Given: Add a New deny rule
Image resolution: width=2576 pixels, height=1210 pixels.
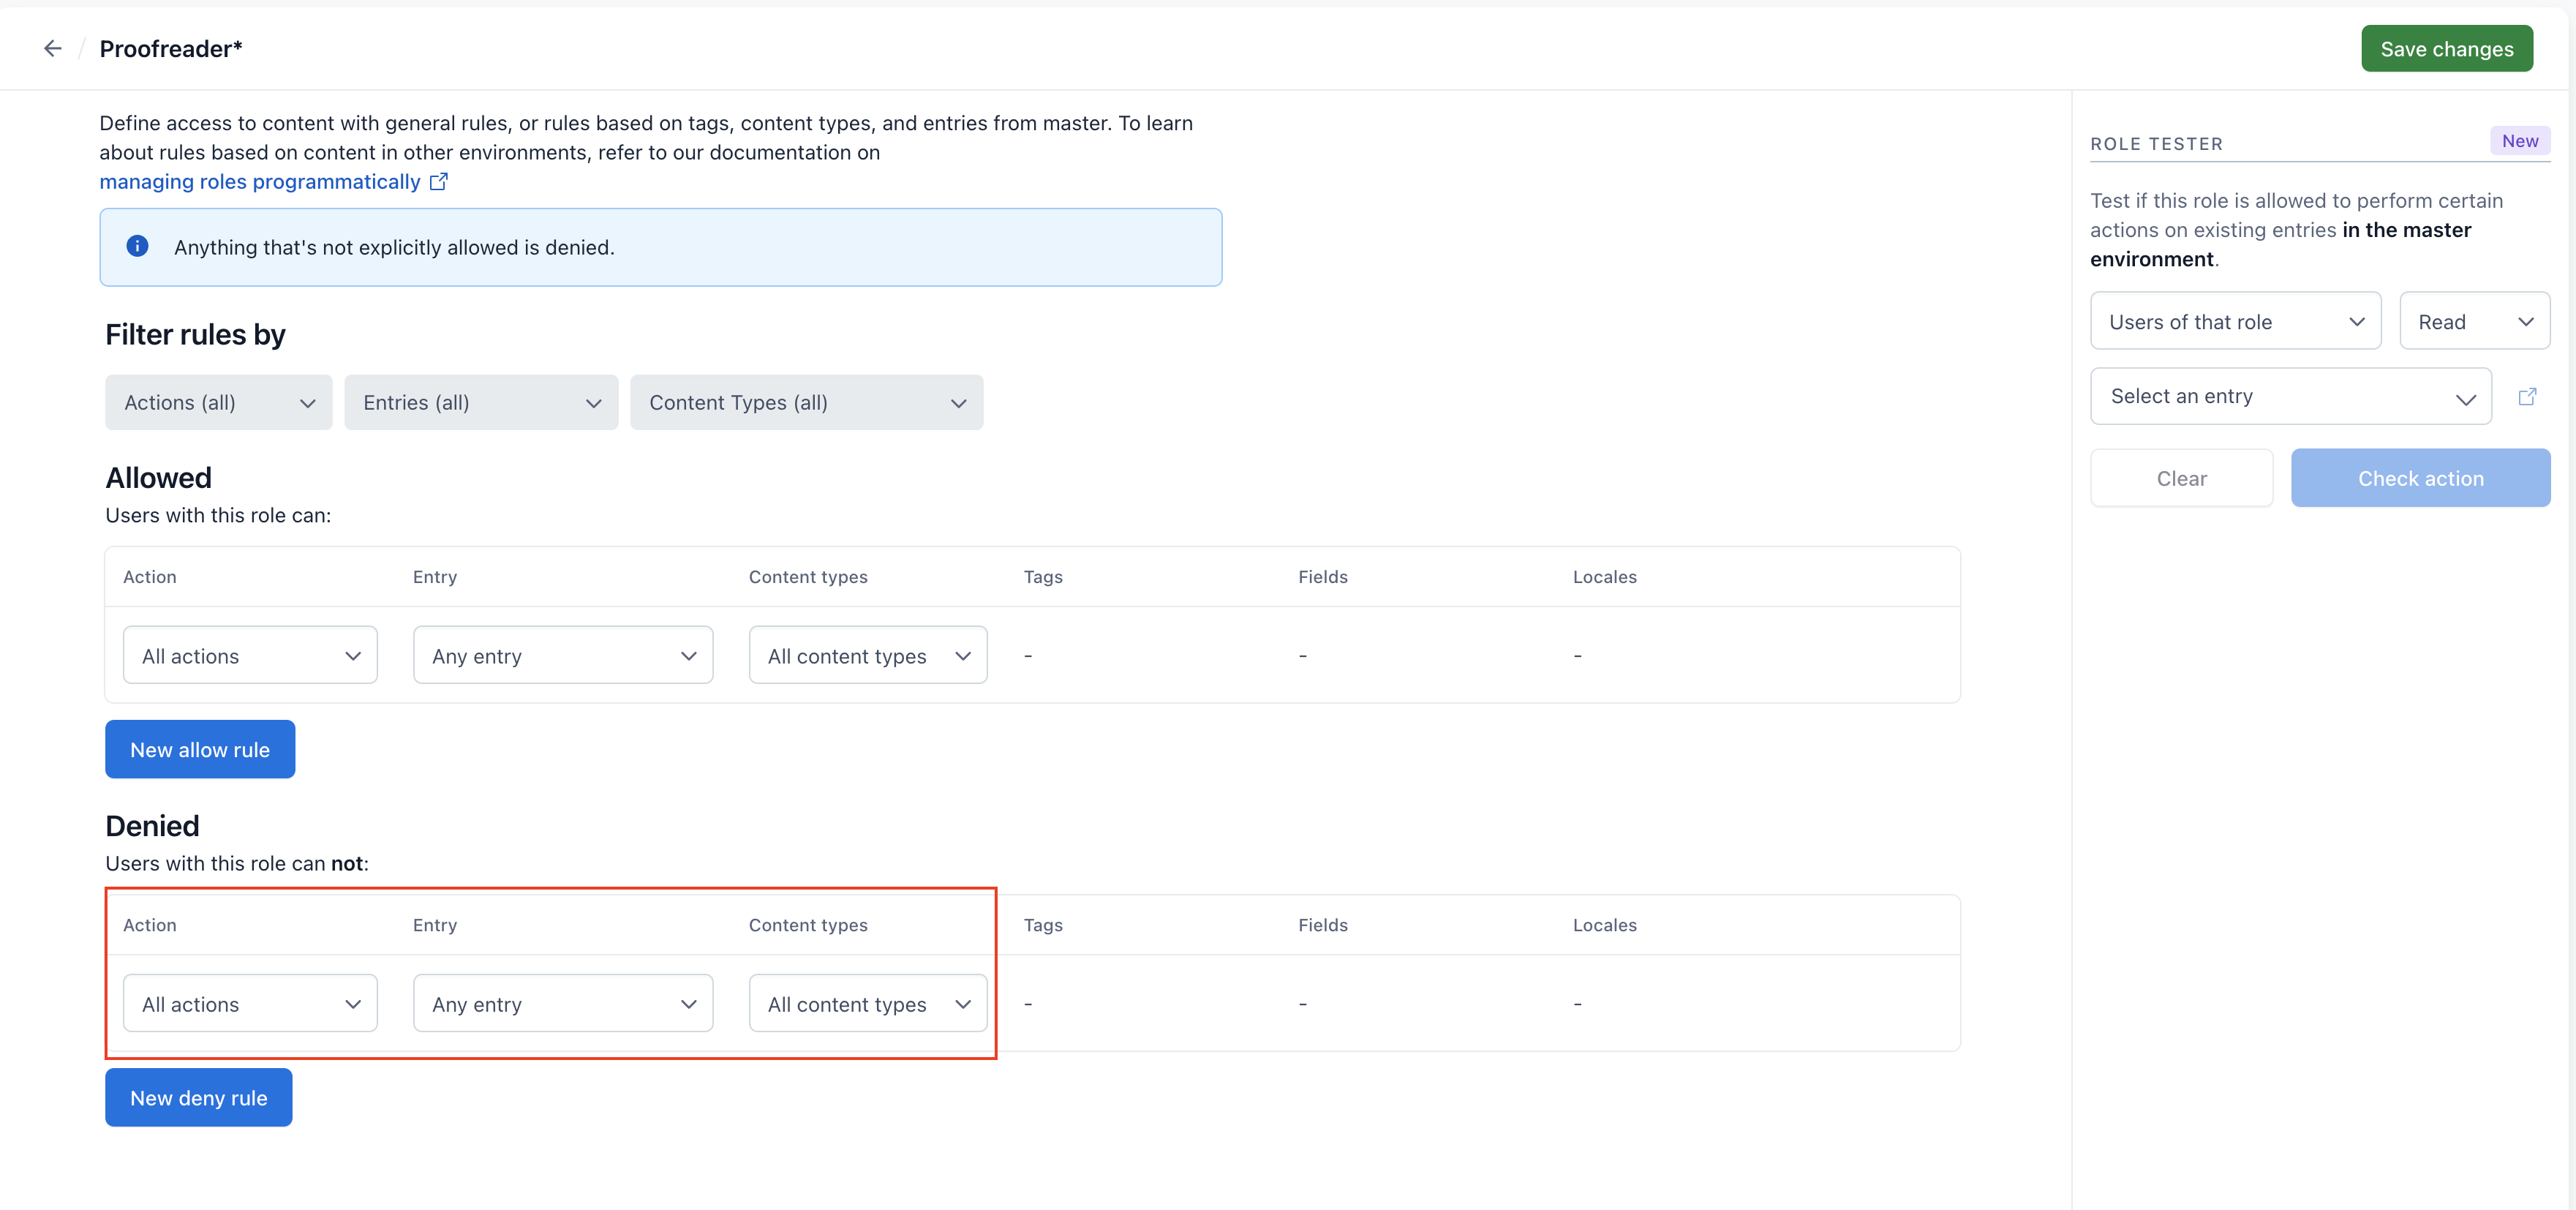Looking at the screenshot, I should [198, 1097].
